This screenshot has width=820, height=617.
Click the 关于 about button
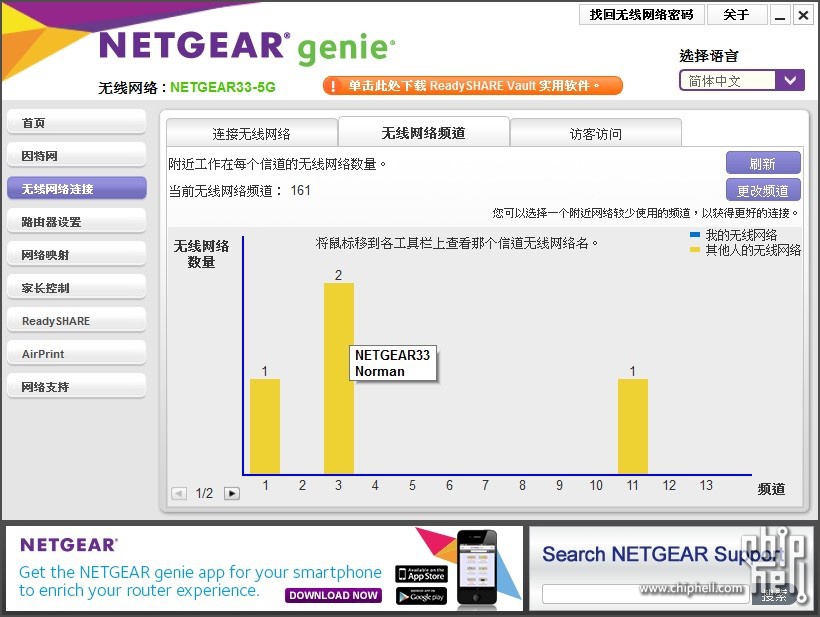coord(736,15)
